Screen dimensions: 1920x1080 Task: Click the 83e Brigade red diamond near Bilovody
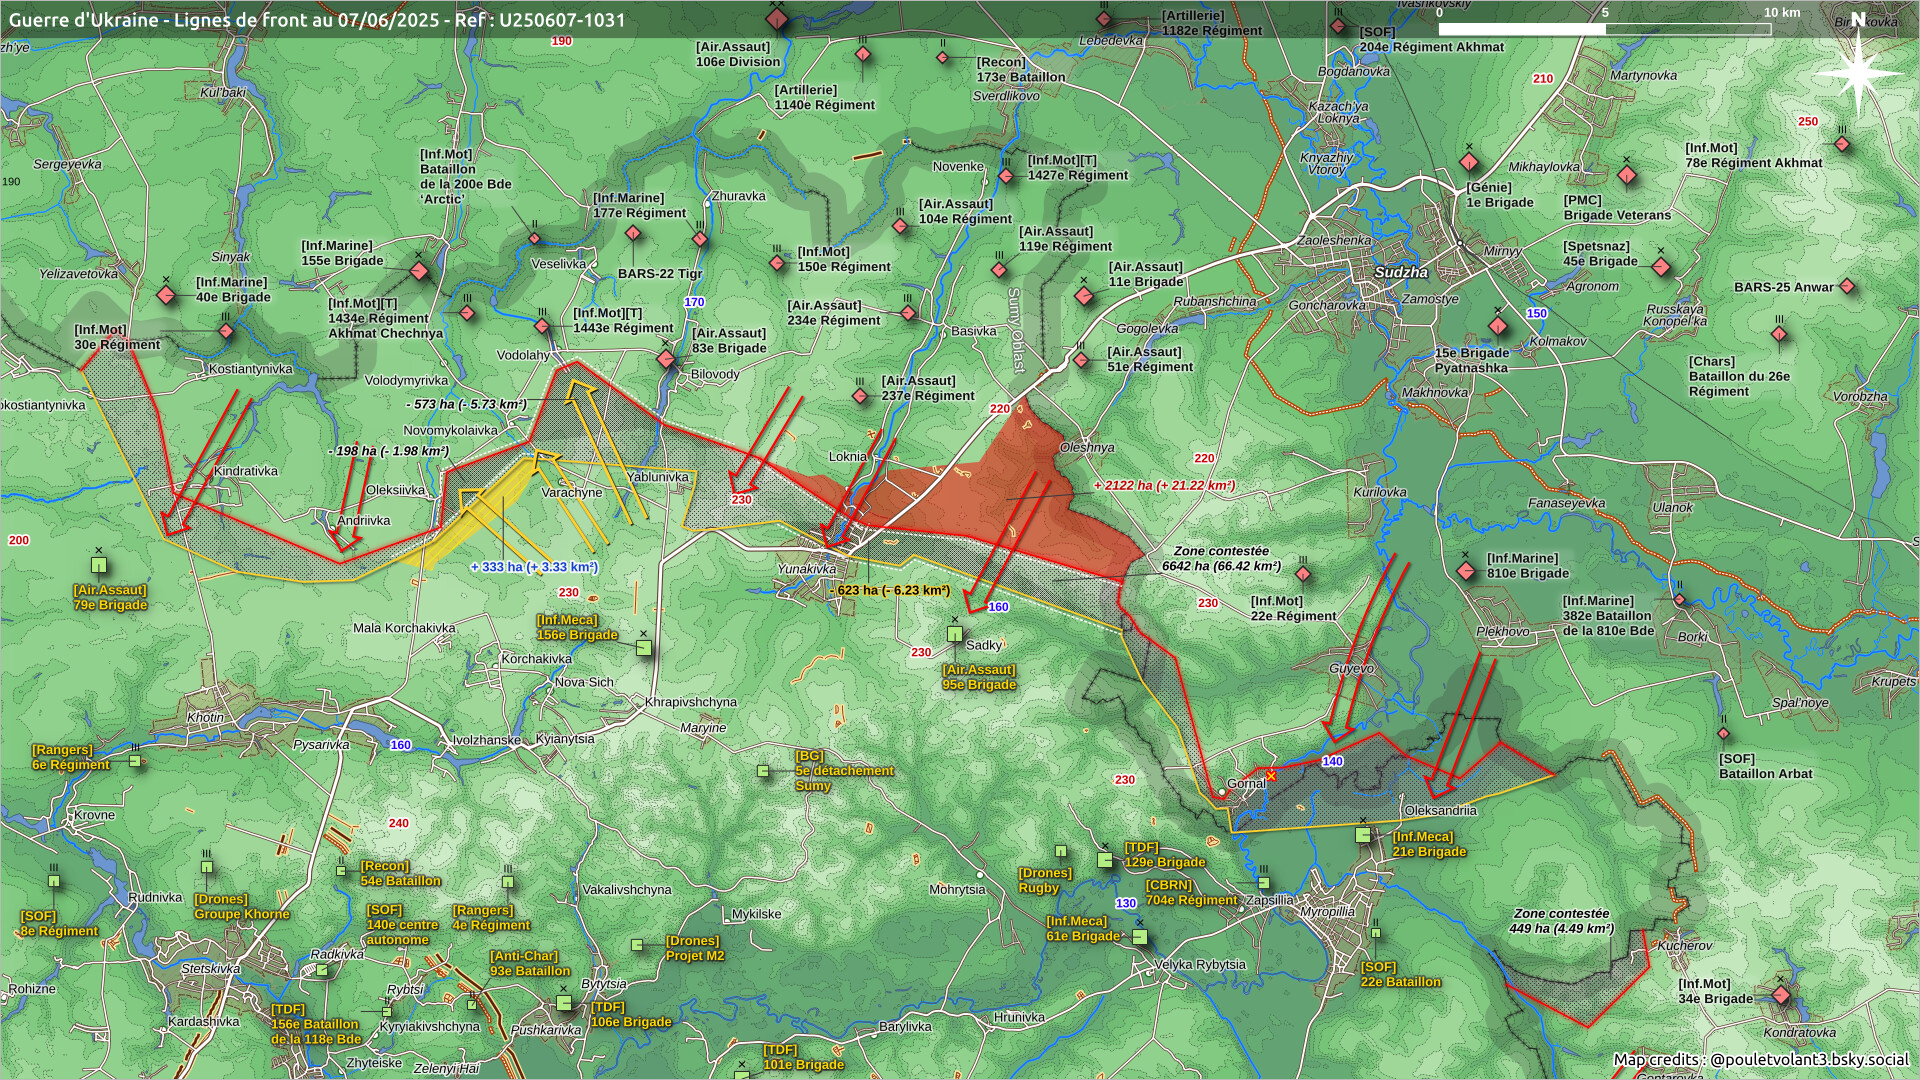[x=667, y=359]
